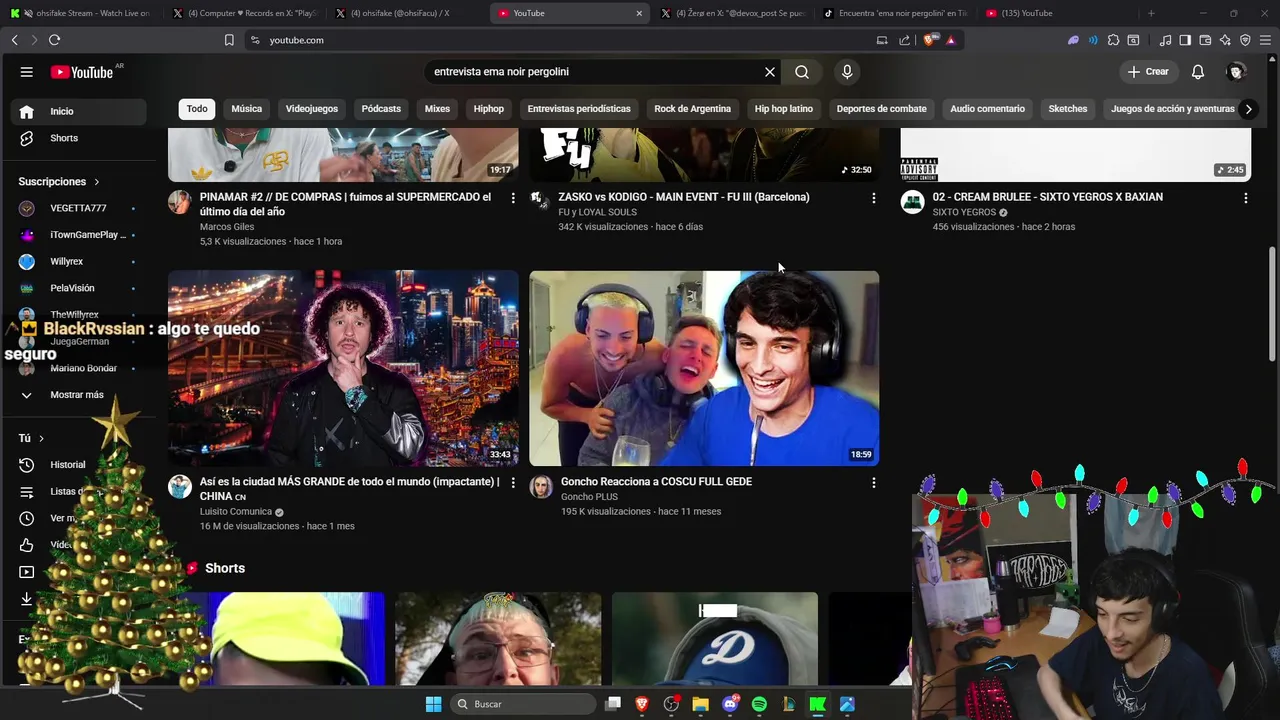
Task: Bookmark this page in address bar
Action: (229, 40)
